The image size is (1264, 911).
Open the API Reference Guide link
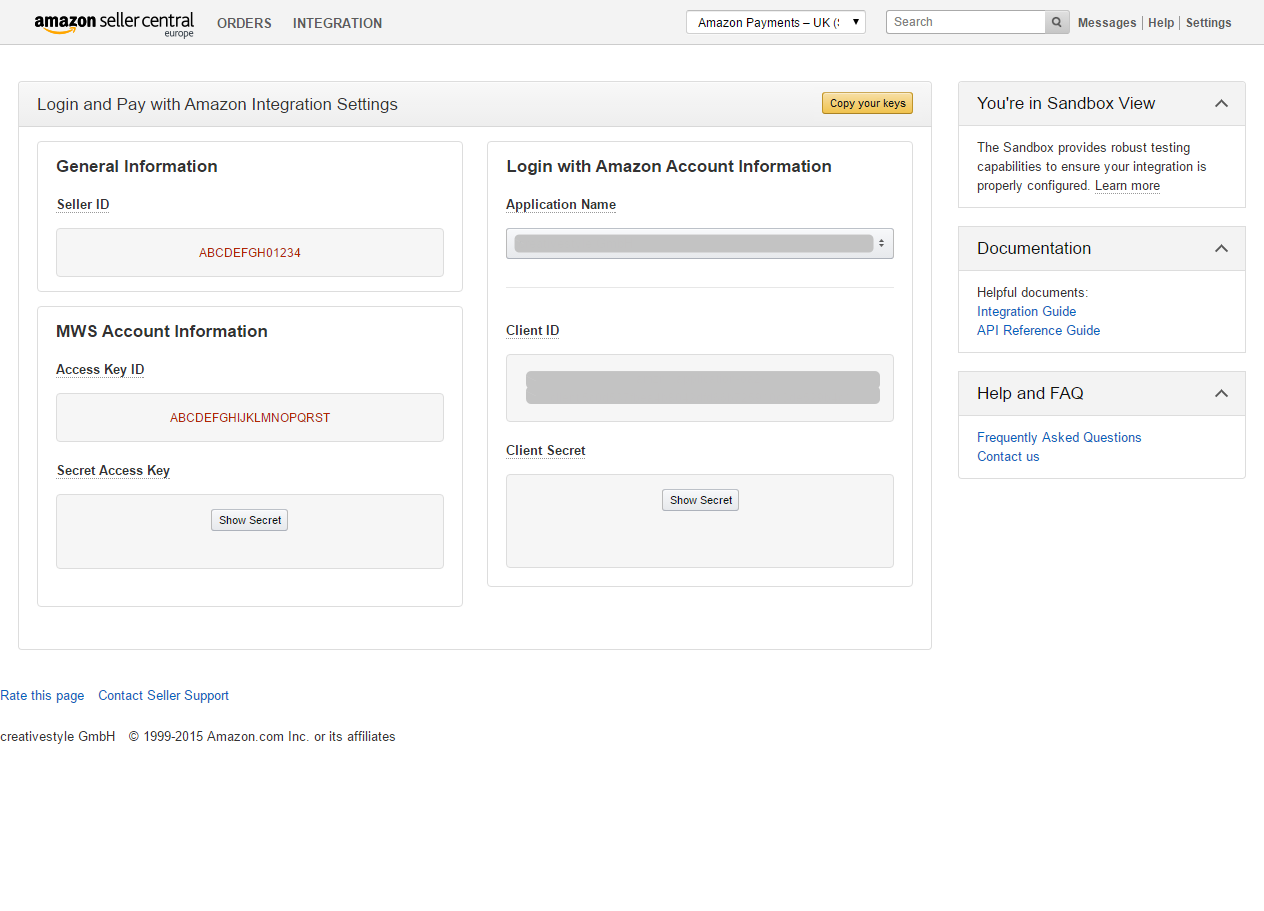click(x=1038, y=331)
